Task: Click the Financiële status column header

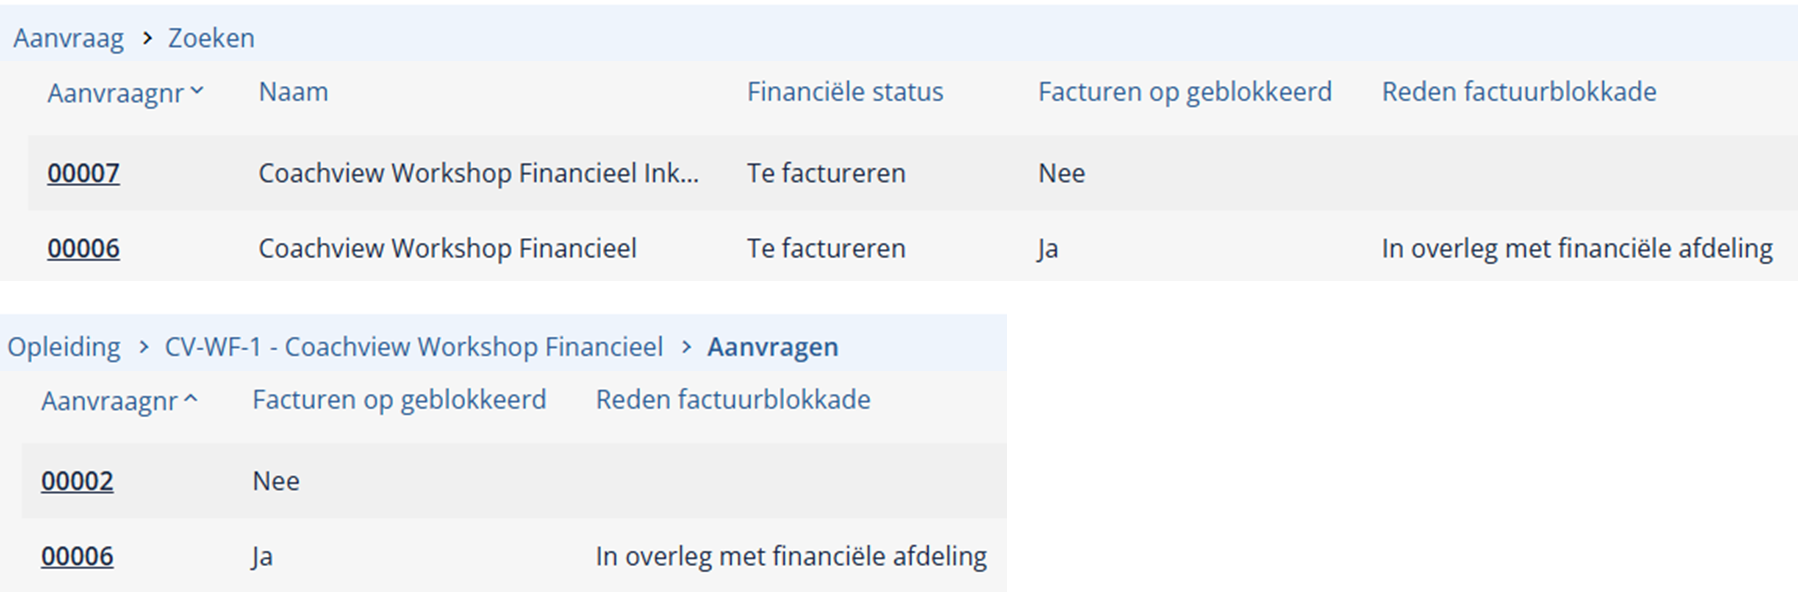Action: [x=845, y=92]
